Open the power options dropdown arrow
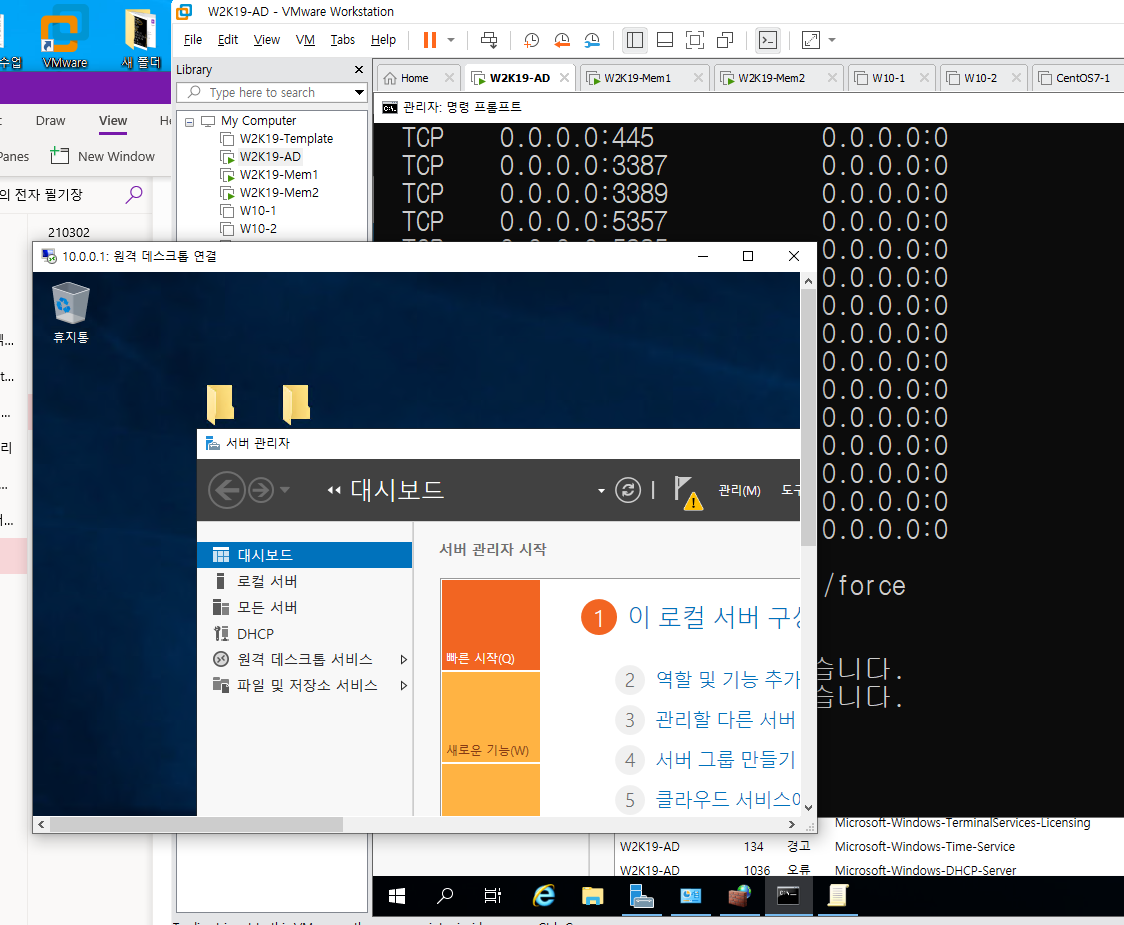The height and width of the screenshot is (925, 1124). (451, 40)
